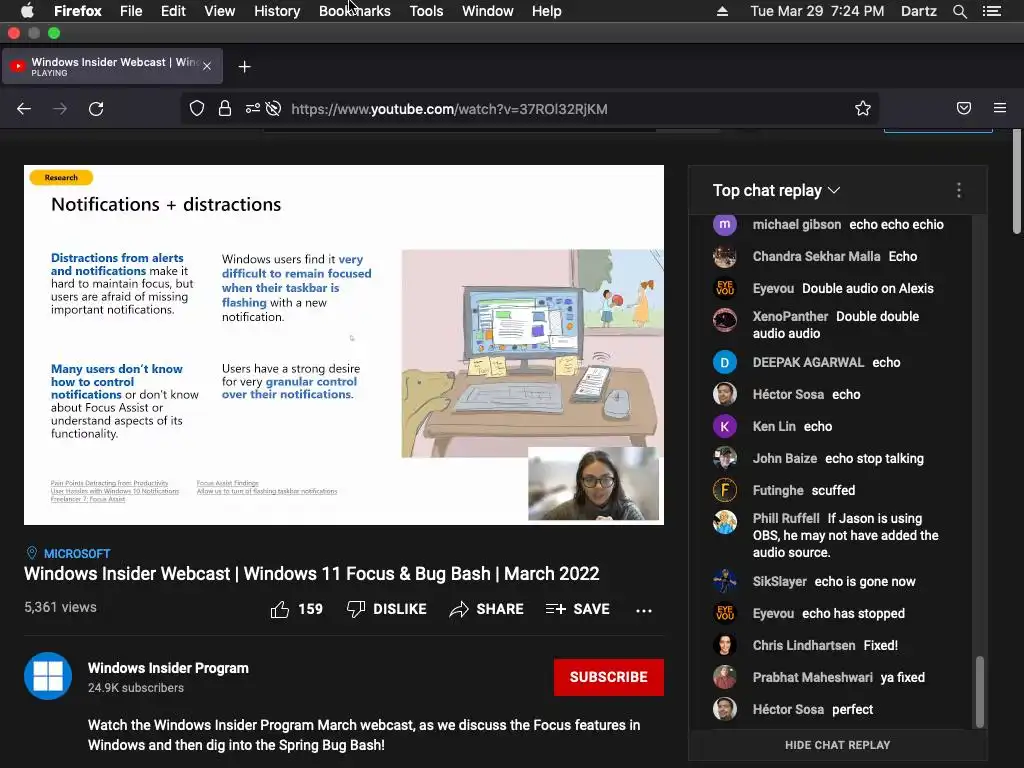Open Windows Insider Program channel avatar
This screenshot has height=768, width=1024.
coord(48,676)
